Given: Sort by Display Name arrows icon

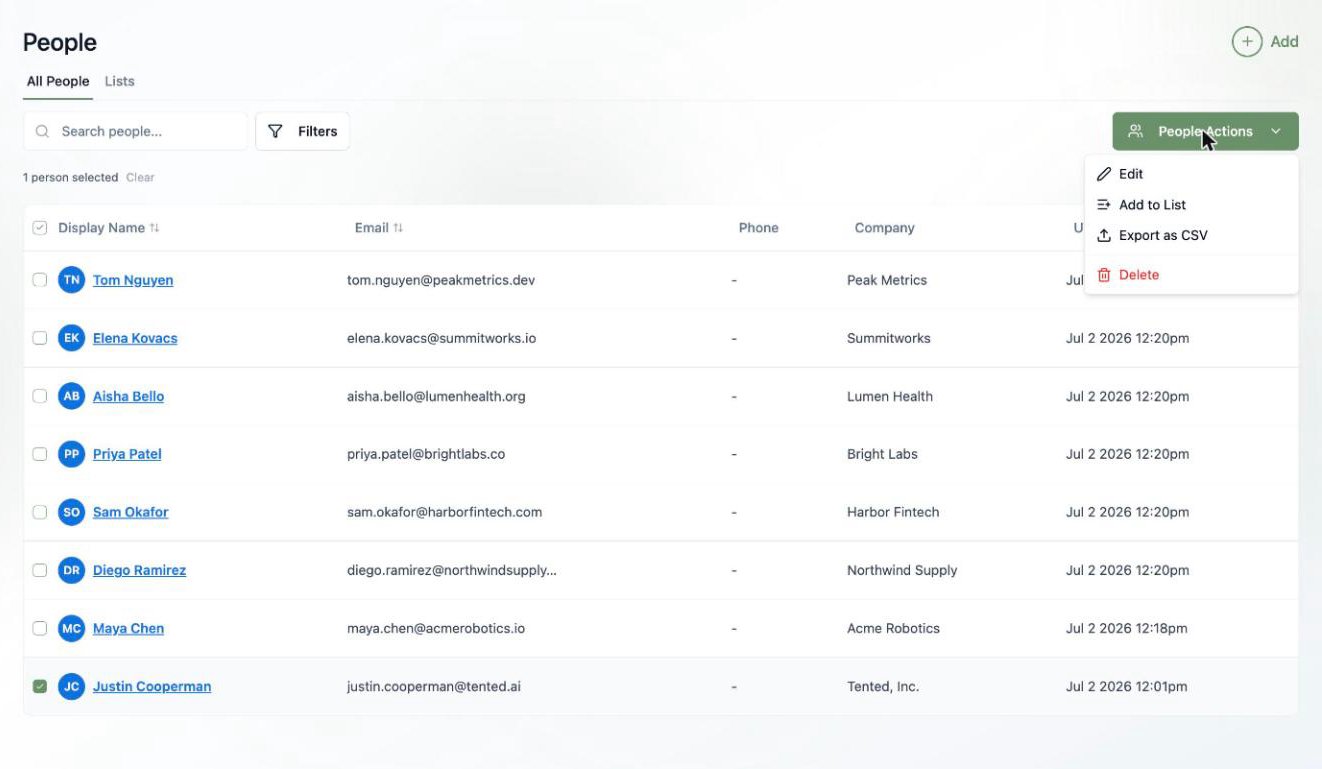Looking at the screenshot, I should 154,228.
